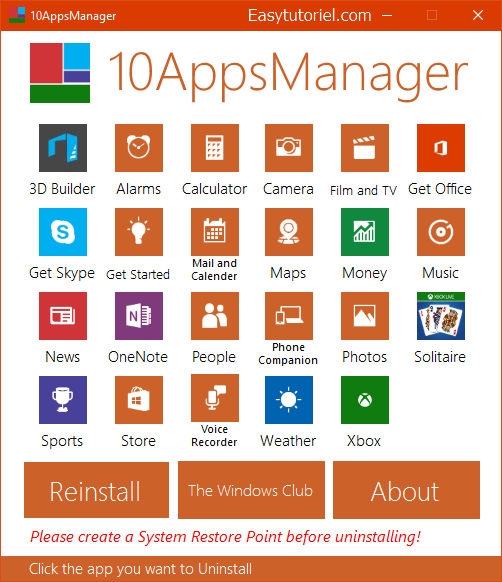This screenshot has width=502, height=582.
Task: Open The Windows Club link button
Action: pyautogui.click(x=251, y=490)
